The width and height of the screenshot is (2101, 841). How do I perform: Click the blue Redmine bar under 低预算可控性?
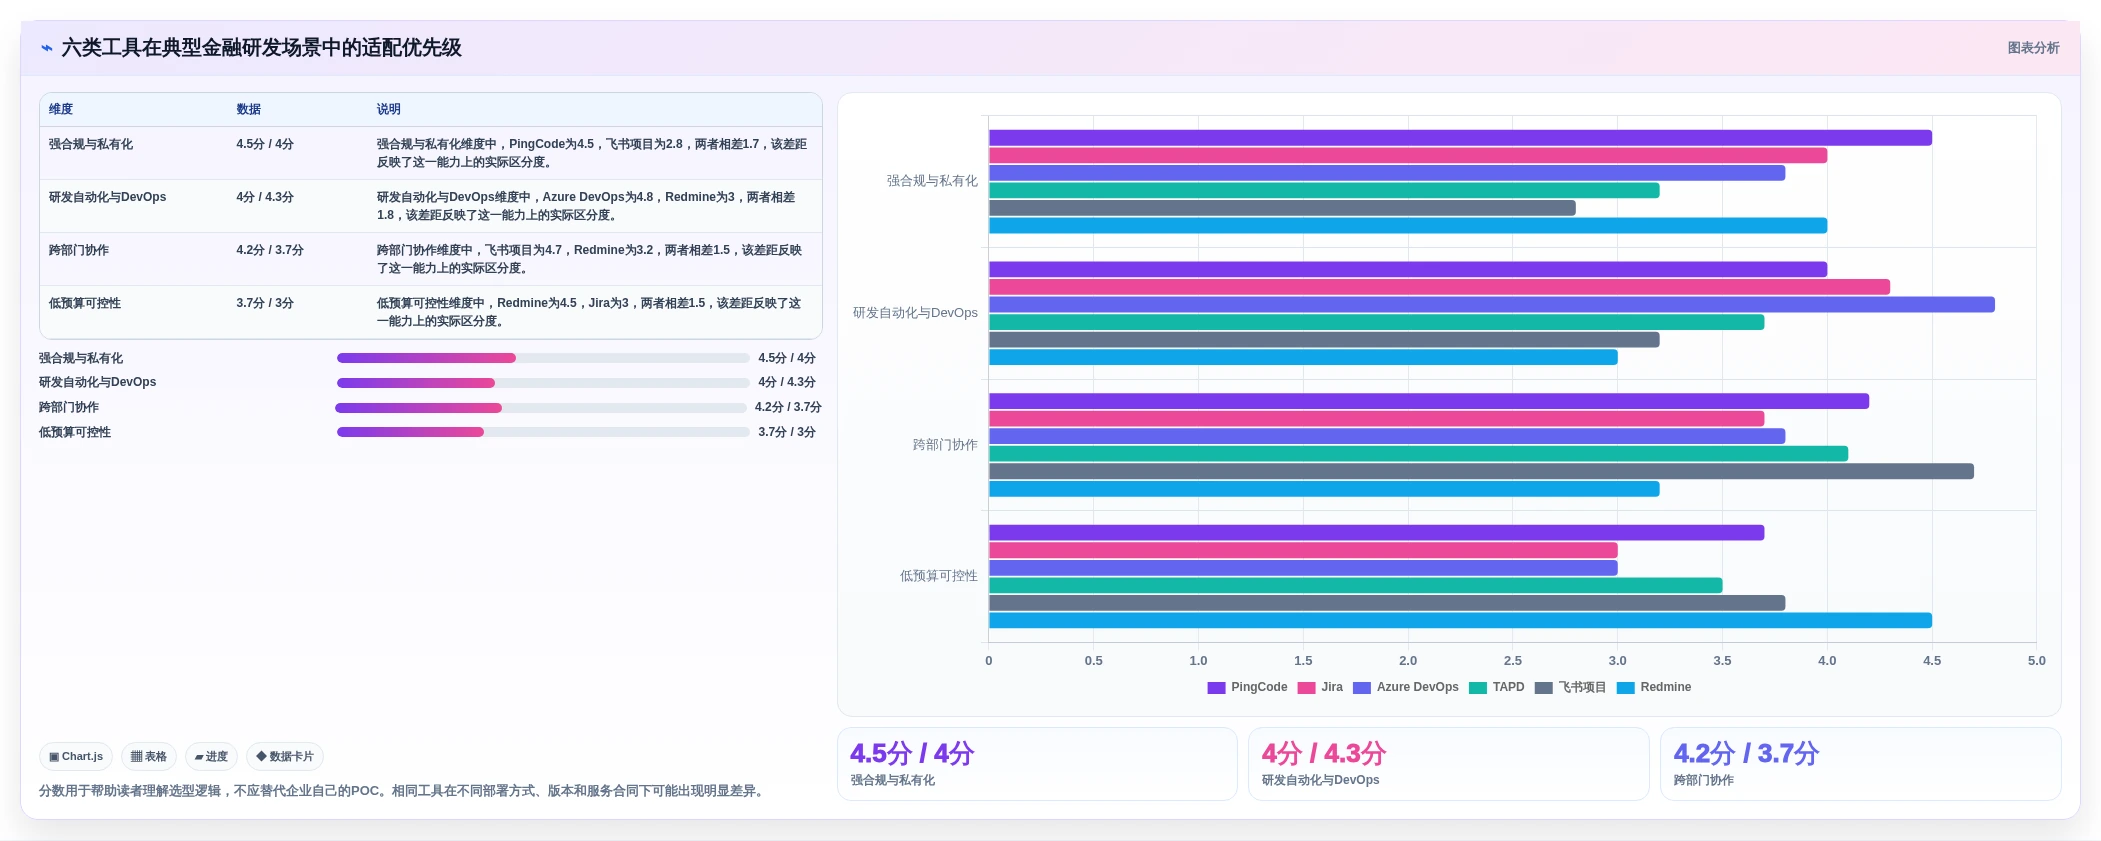coord(1460,621)
